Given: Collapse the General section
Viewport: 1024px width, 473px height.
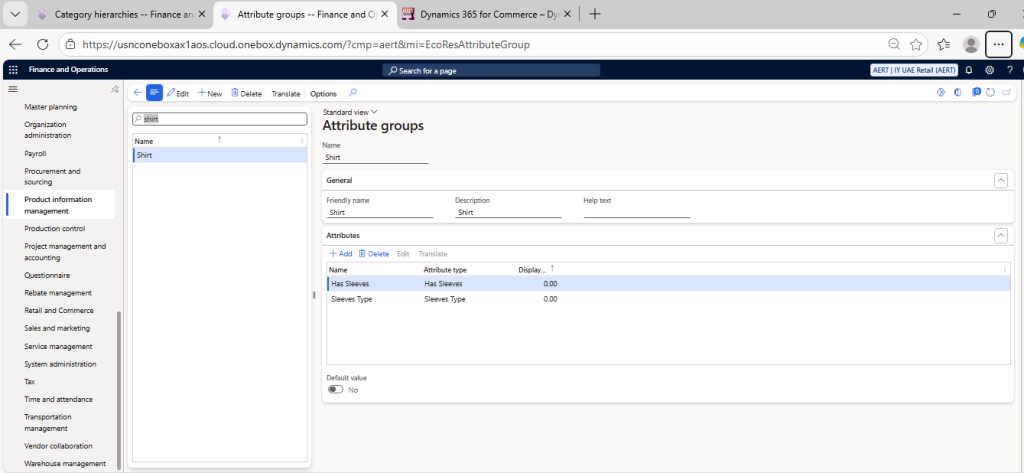Looking at the screenshot, I should (999, 180).
